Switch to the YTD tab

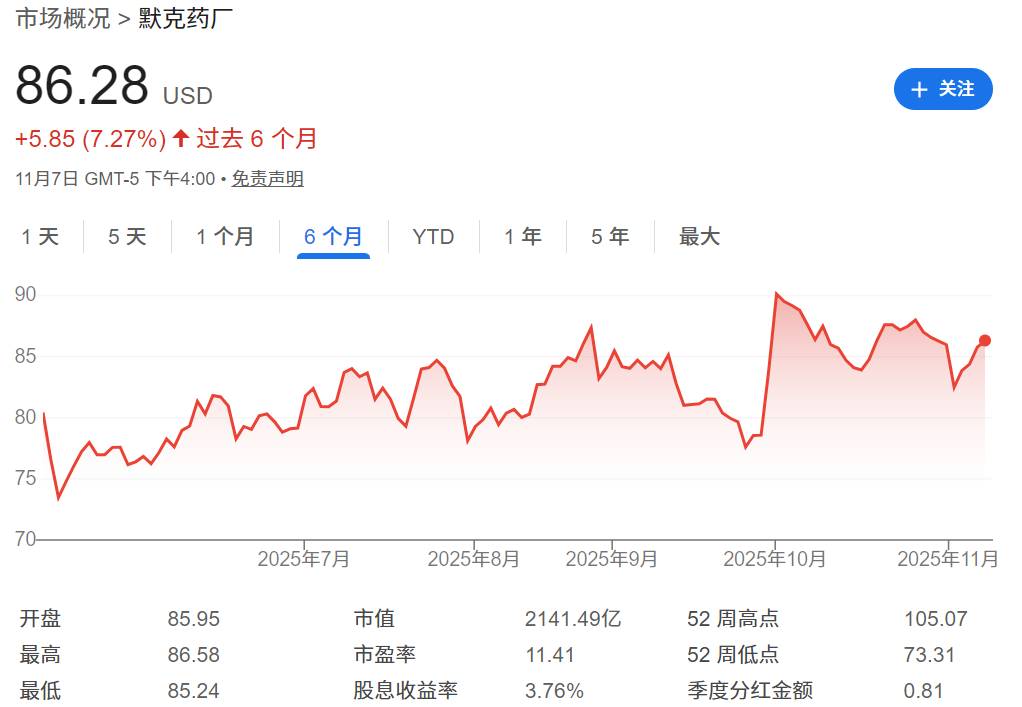tap(432, 236)
